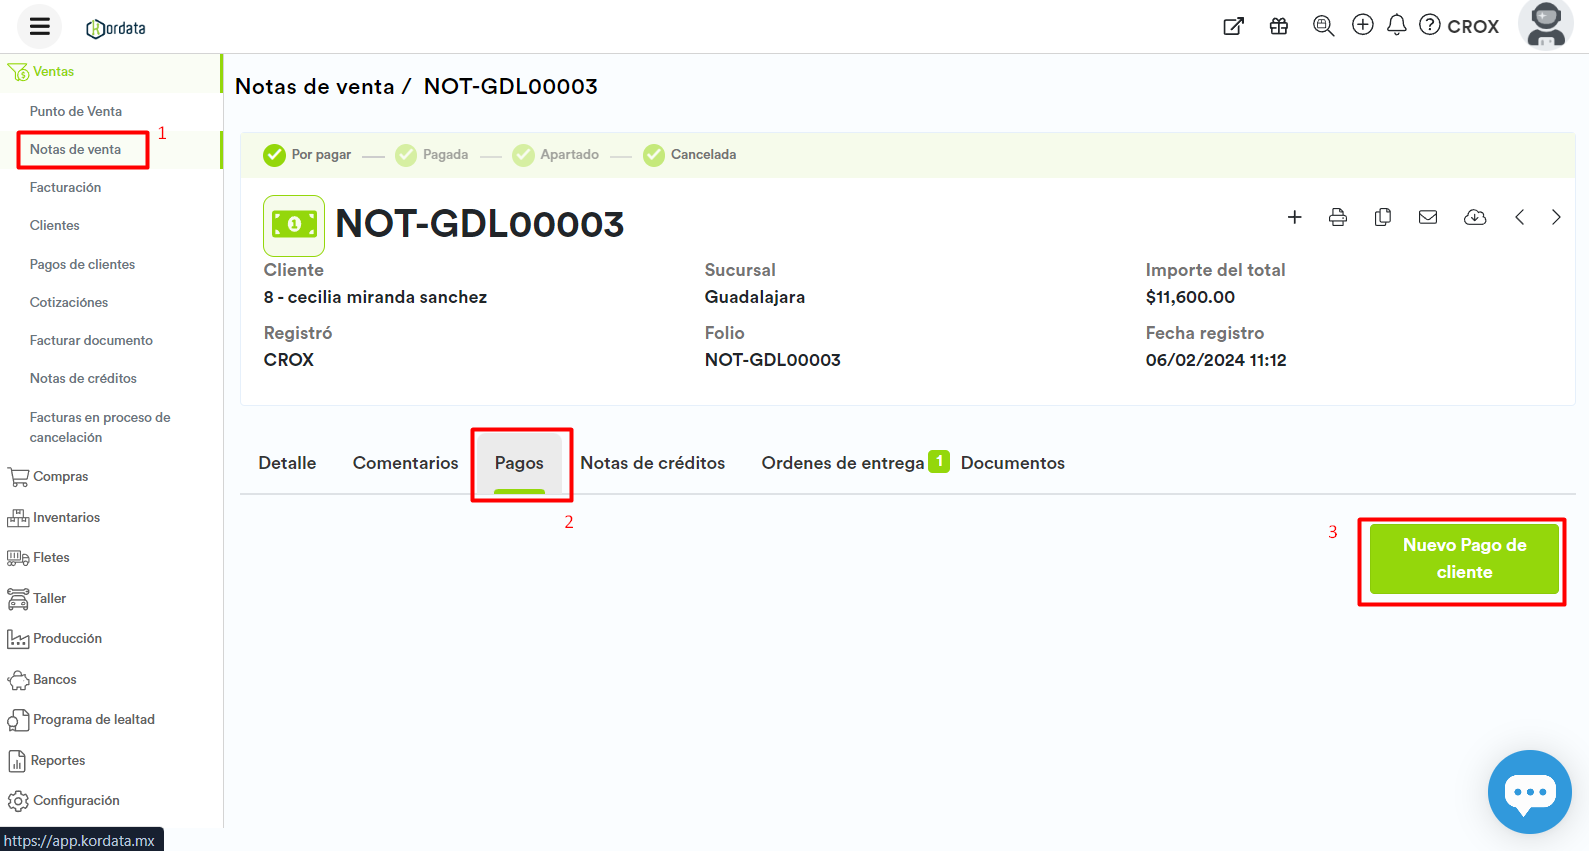Send the note by email icon
Viewport: 1589px width, 851px height.
(1427, 217)
